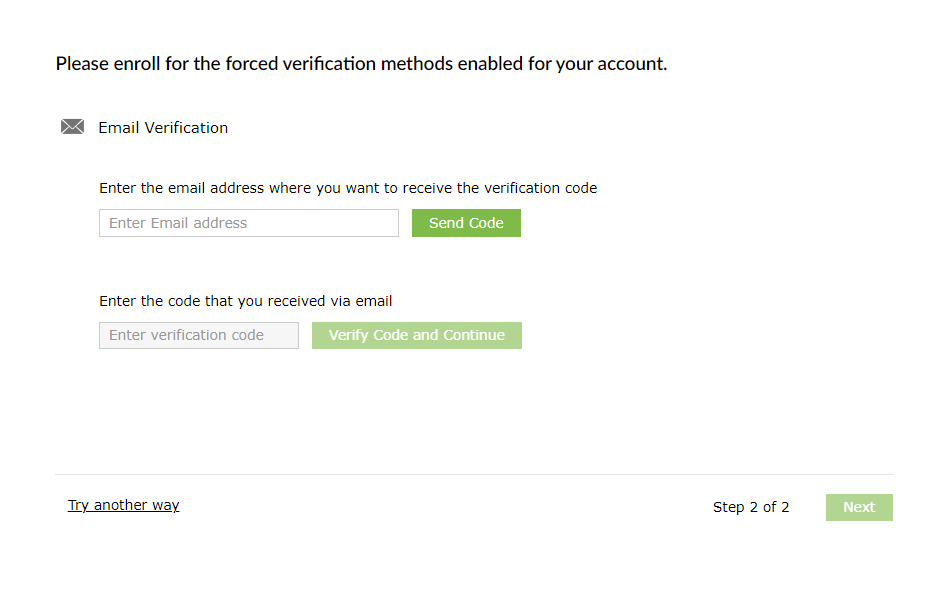Viewport: 934px width, 592px height.
Task: Focus the Enter Email address field
Action: click(x=249, y=223)
